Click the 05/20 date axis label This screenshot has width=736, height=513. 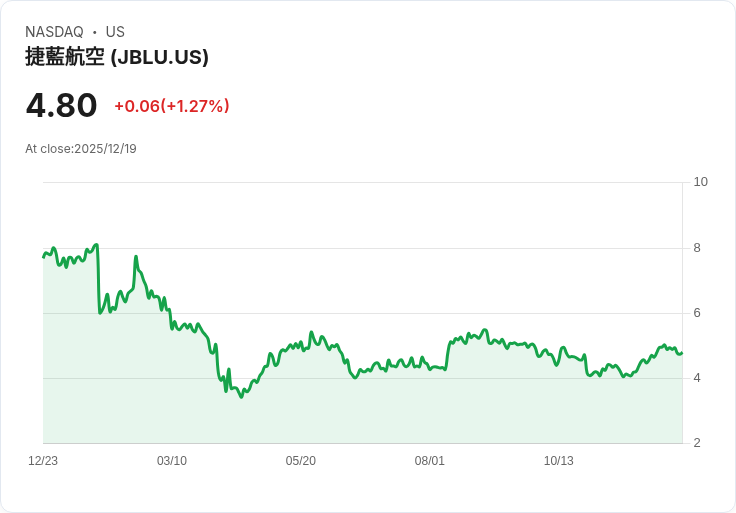click(300, 461)
